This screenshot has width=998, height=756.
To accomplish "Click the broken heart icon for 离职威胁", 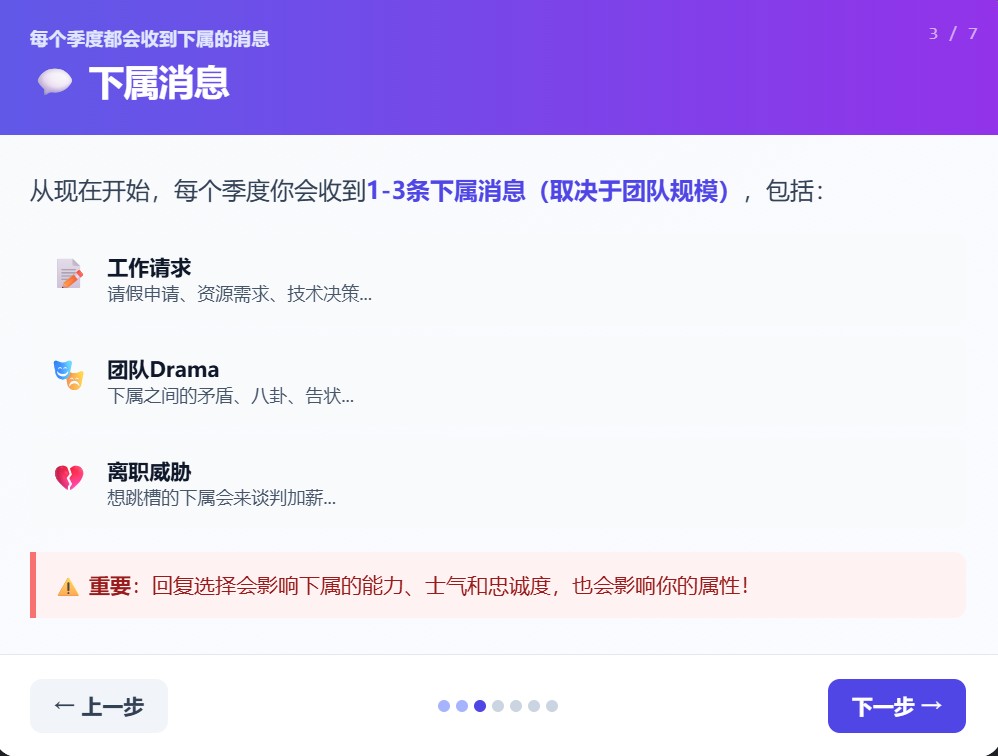I will click(x=69, y=478).
